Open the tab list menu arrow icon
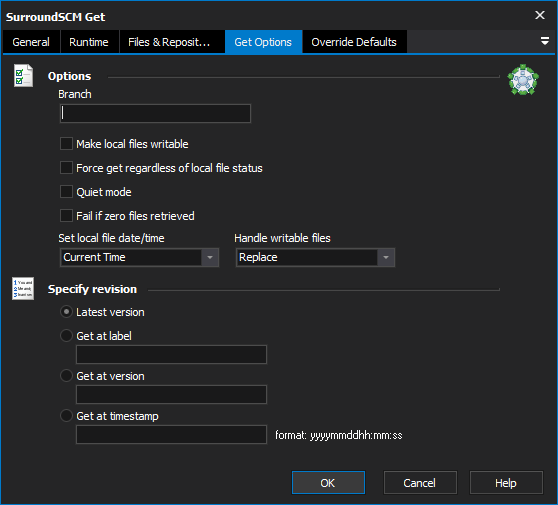Screen dimensions: 558x505 pos(544,41)
